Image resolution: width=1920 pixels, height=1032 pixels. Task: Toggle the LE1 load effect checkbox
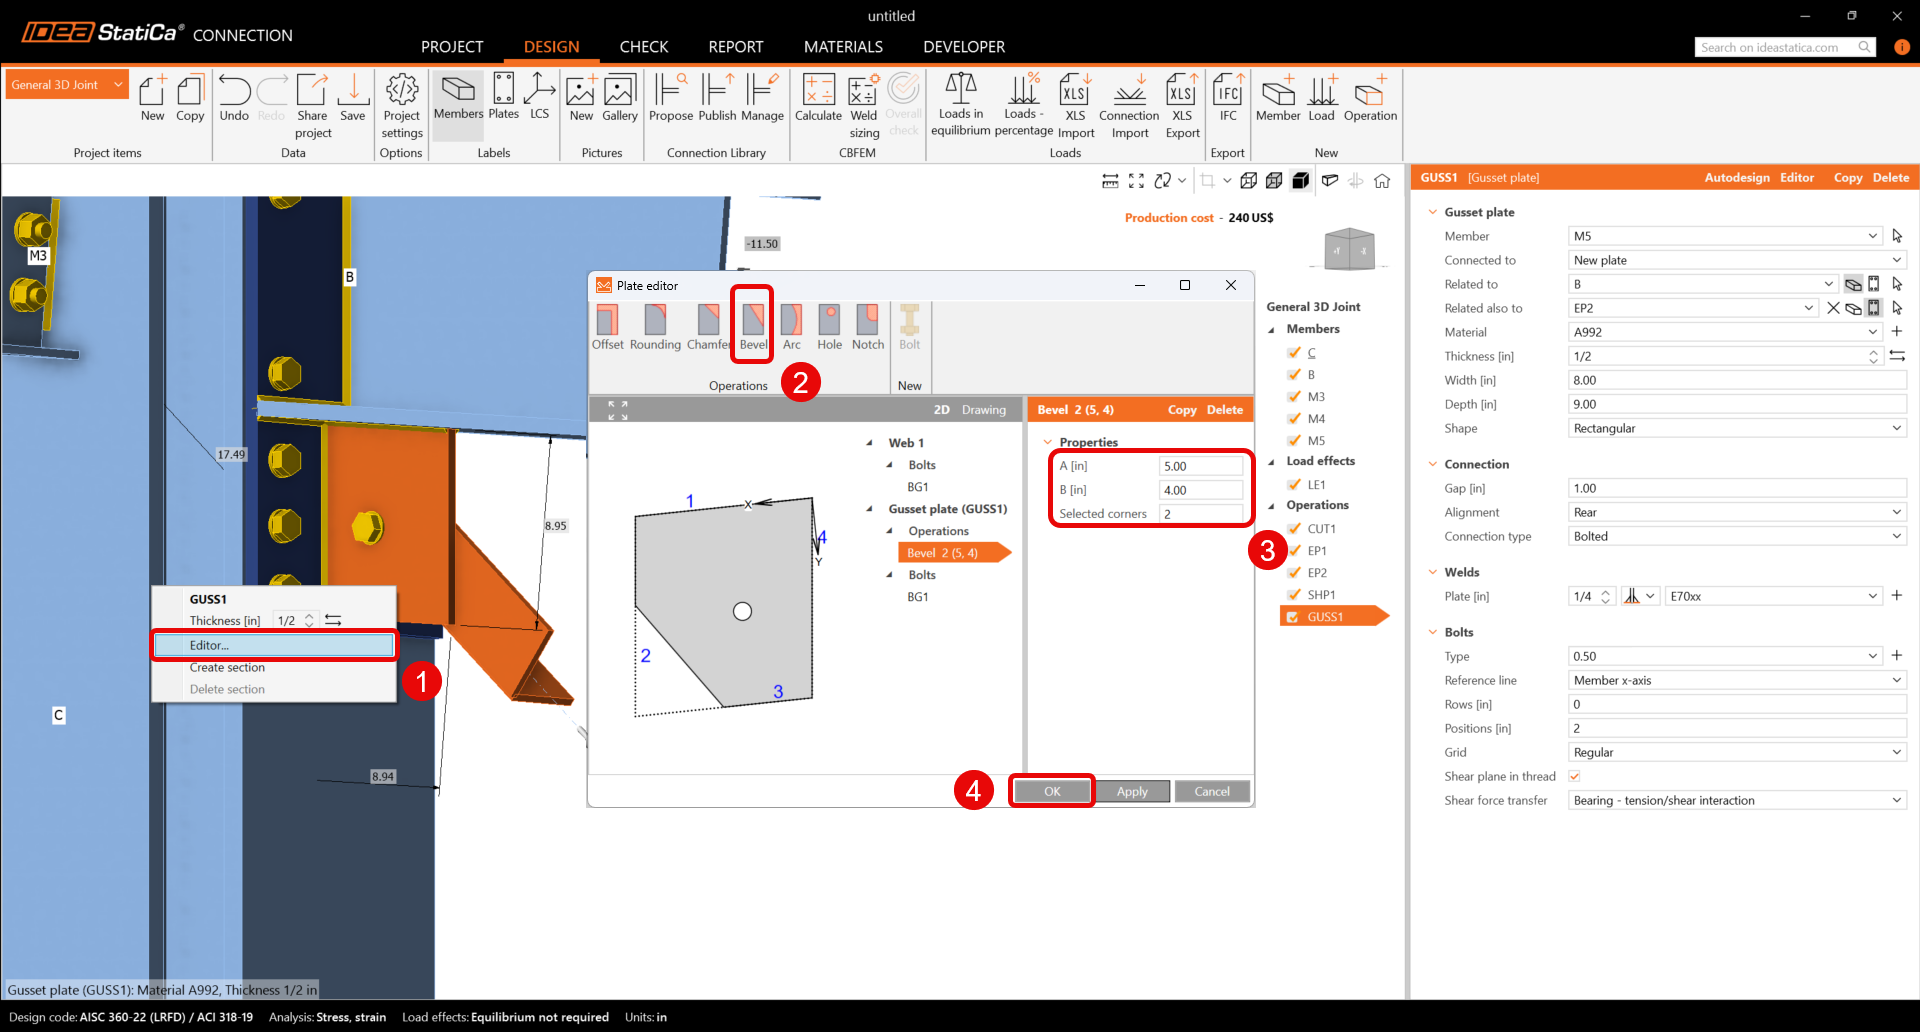coord(1295,485)
